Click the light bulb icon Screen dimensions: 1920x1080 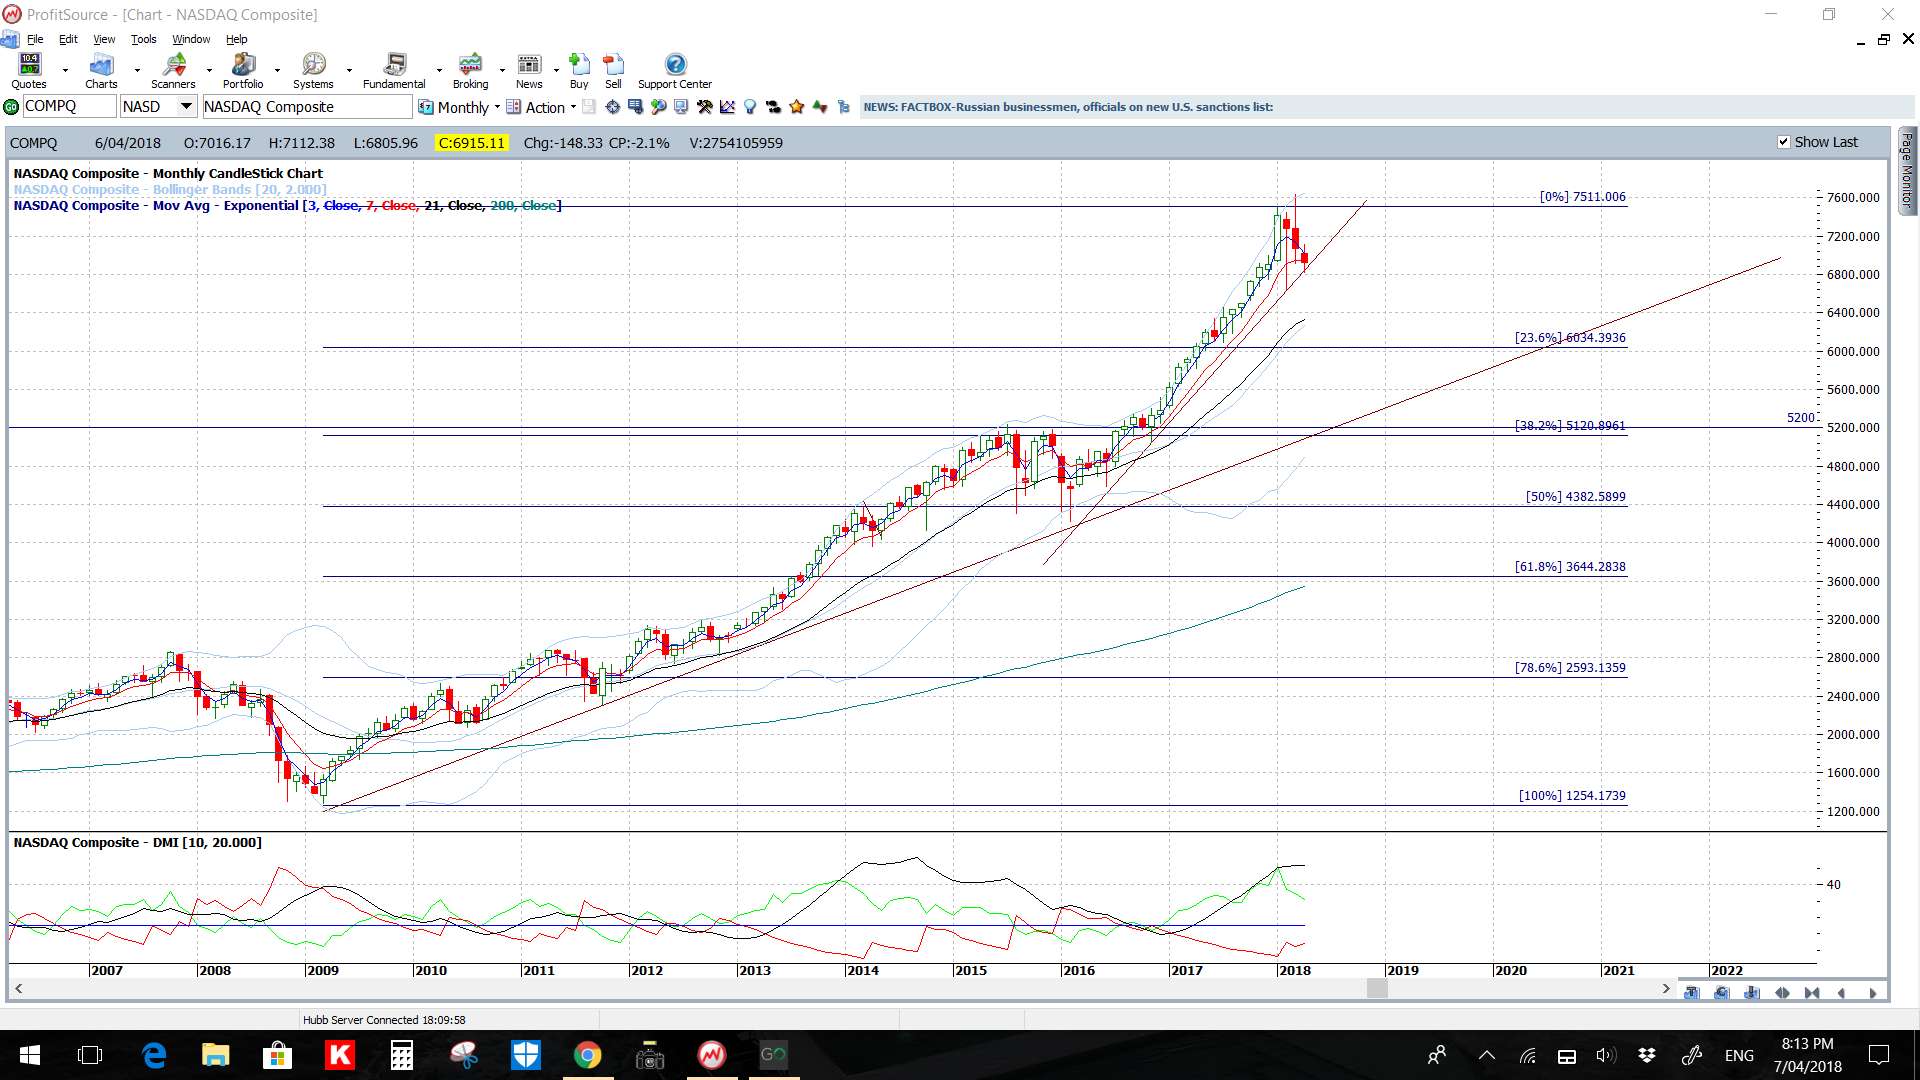coord(750,107)
